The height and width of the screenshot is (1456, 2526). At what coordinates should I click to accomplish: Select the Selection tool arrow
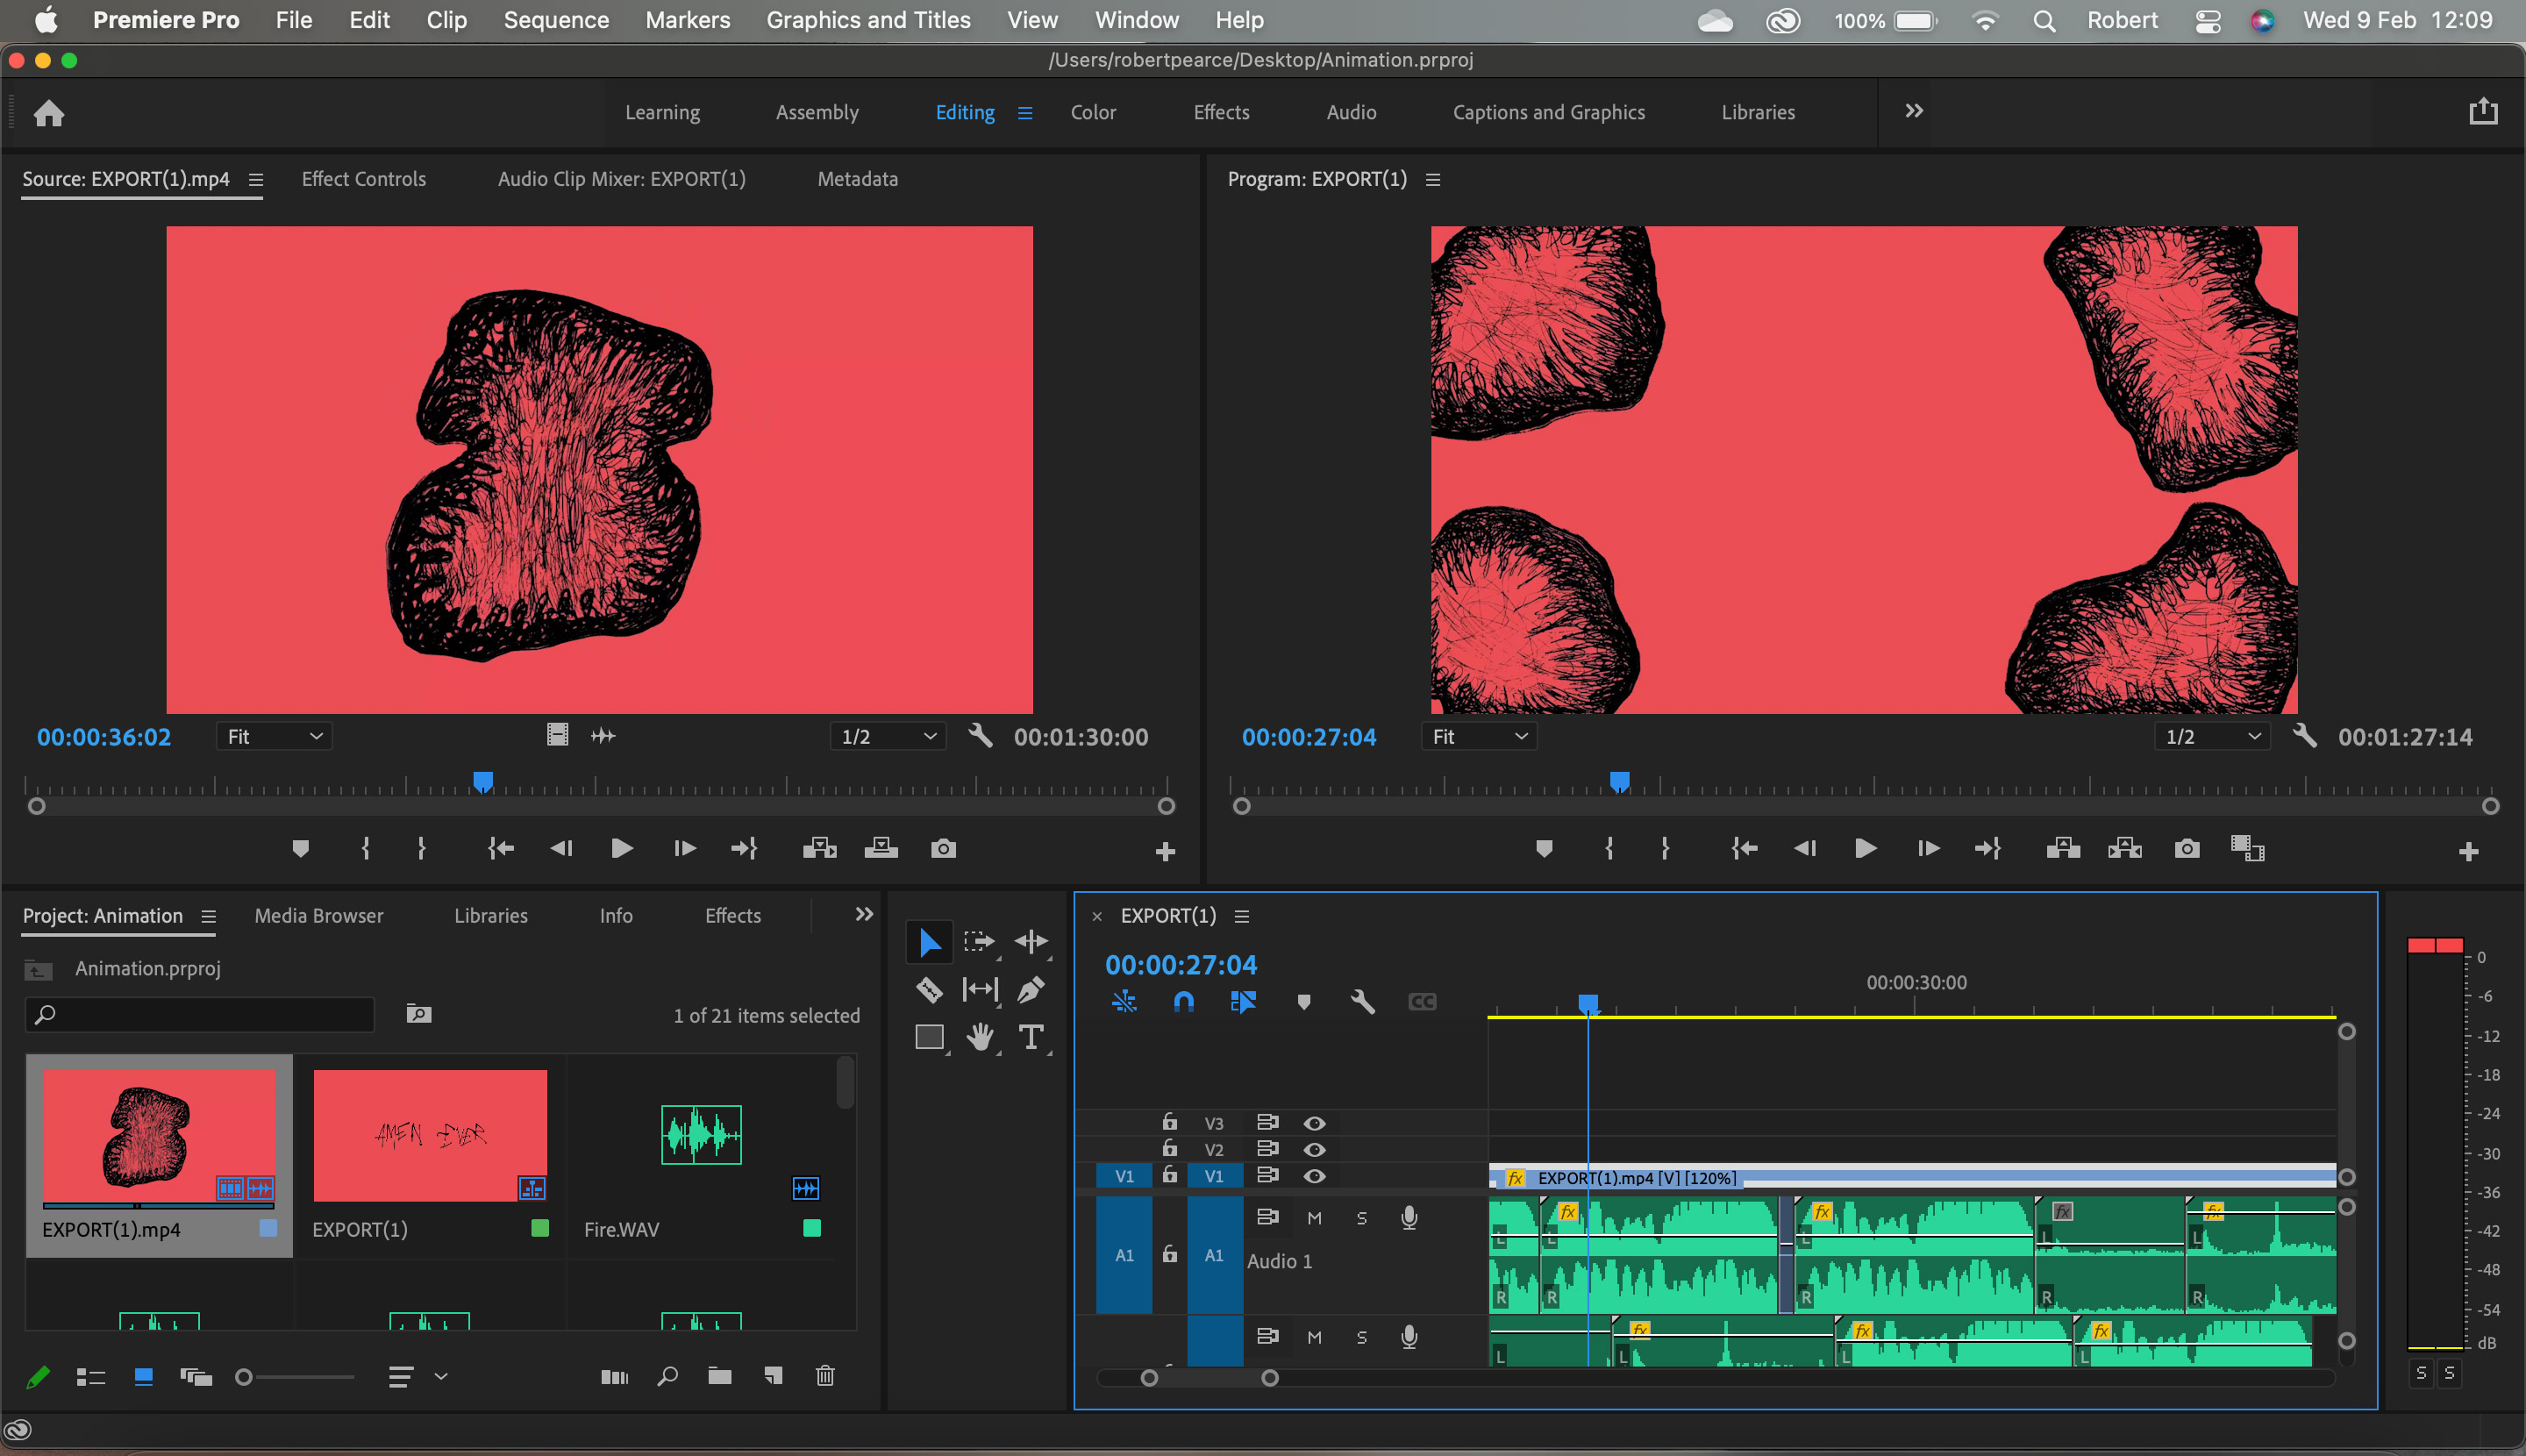(929, 942)
